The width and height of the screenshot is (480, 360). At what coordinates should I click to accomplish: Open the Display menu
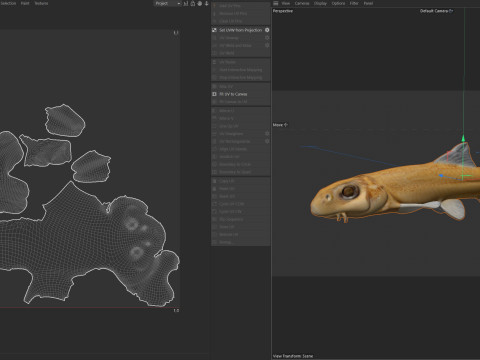tap(320, 3)
